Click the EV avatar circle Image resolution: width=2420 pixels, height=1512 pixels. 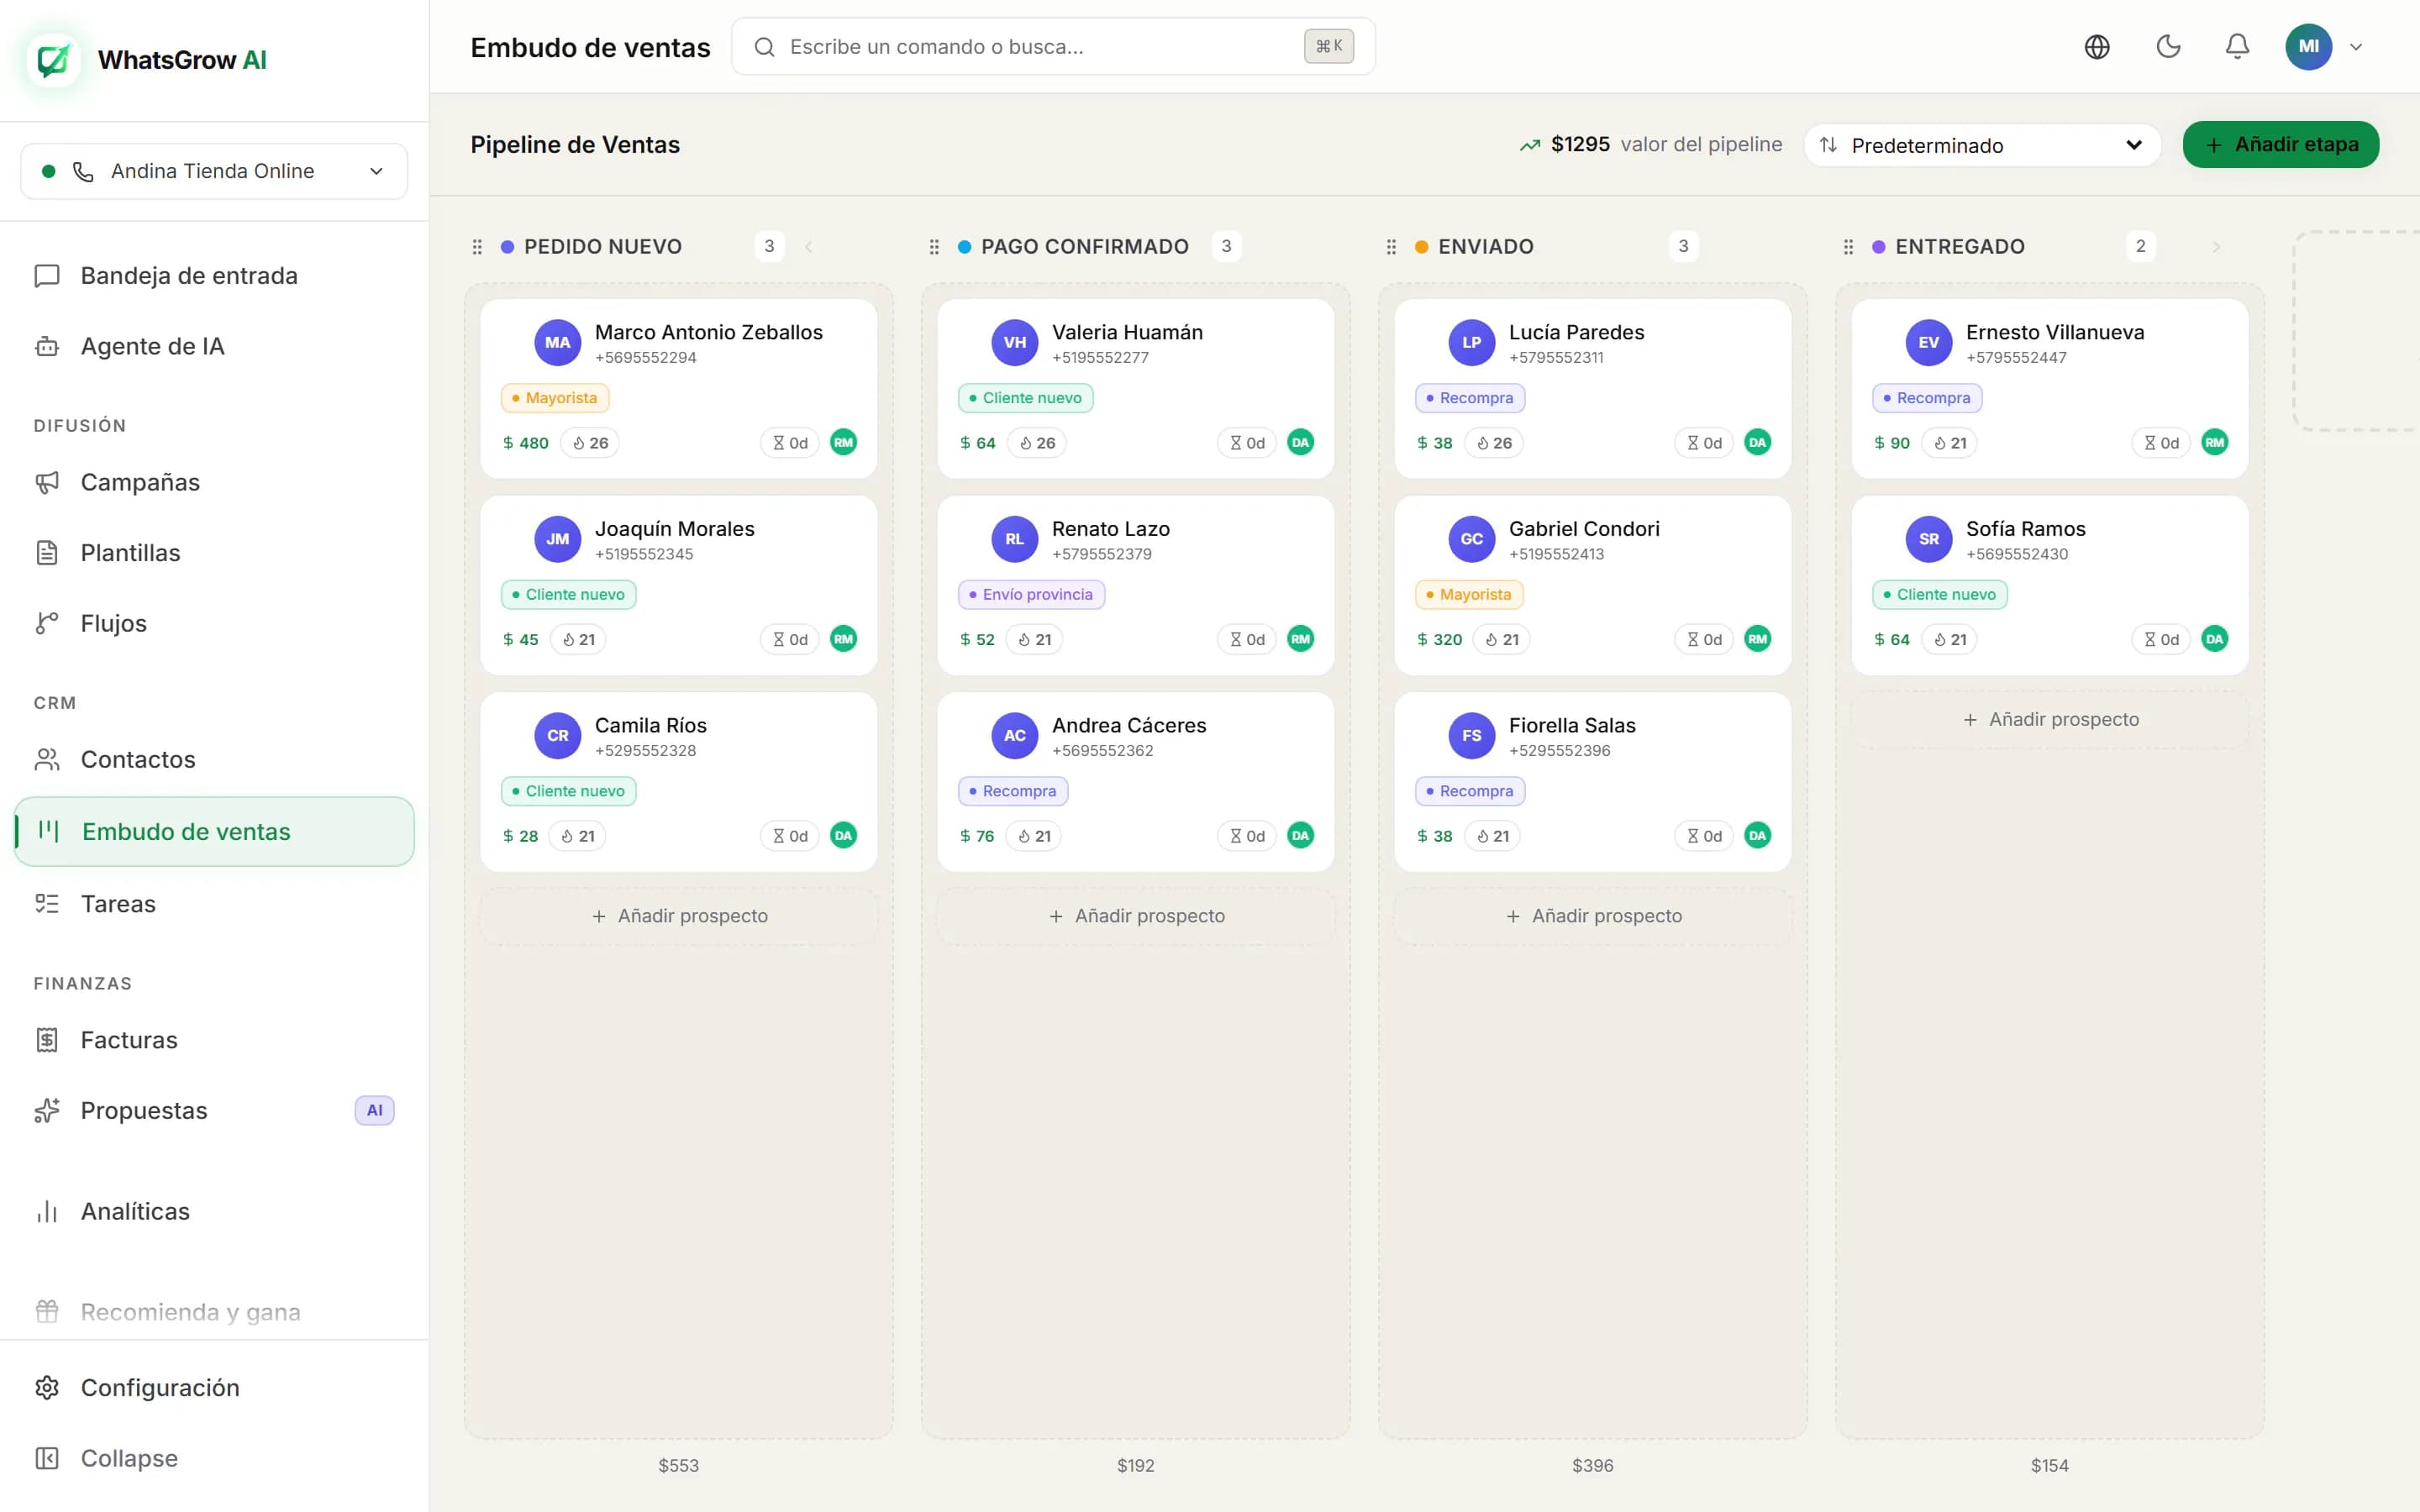point(1929,343)
